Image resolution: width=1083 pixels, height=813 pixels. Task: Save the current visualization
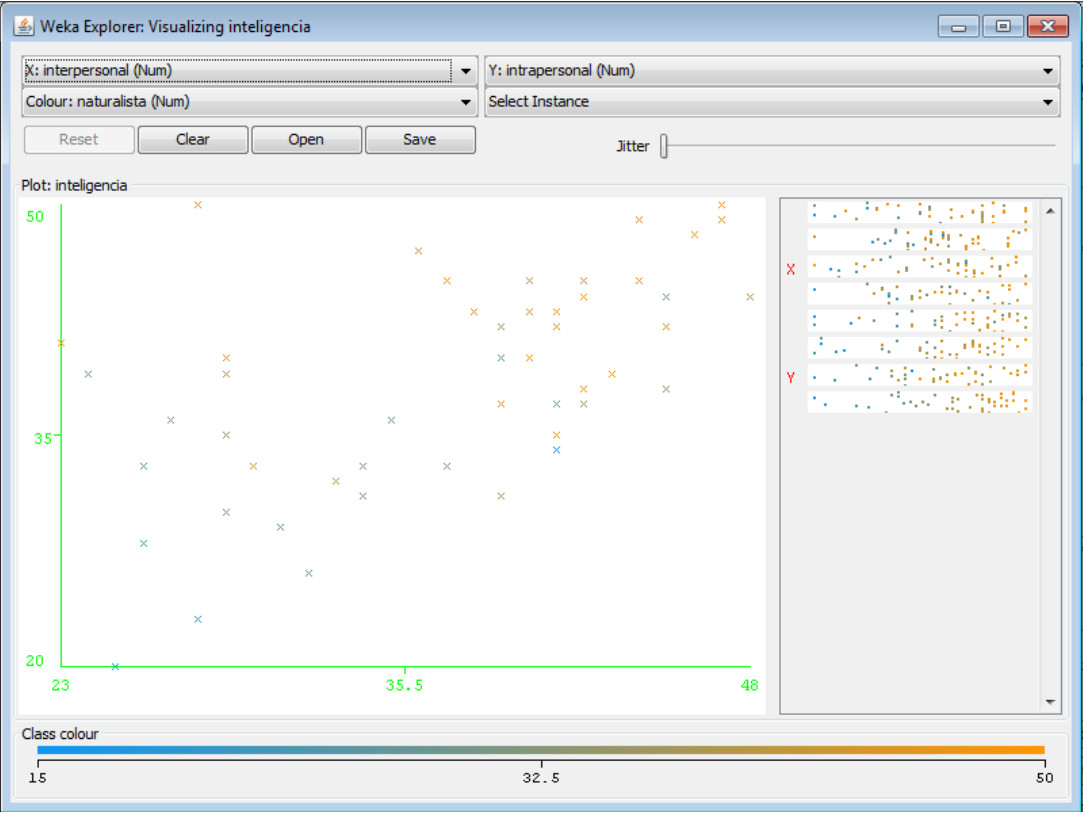tap(420, 139)
